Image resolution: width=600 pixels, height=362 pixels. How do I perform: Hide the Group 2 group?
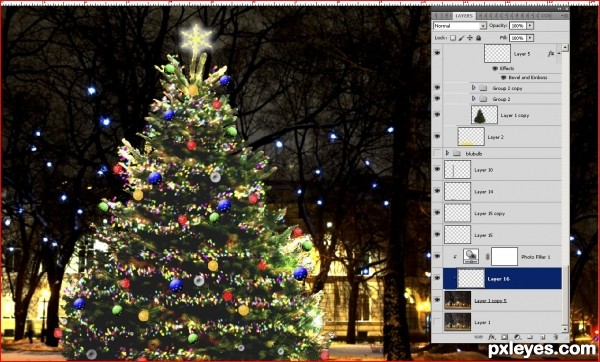pyautogui.click(x=437, y=98)
